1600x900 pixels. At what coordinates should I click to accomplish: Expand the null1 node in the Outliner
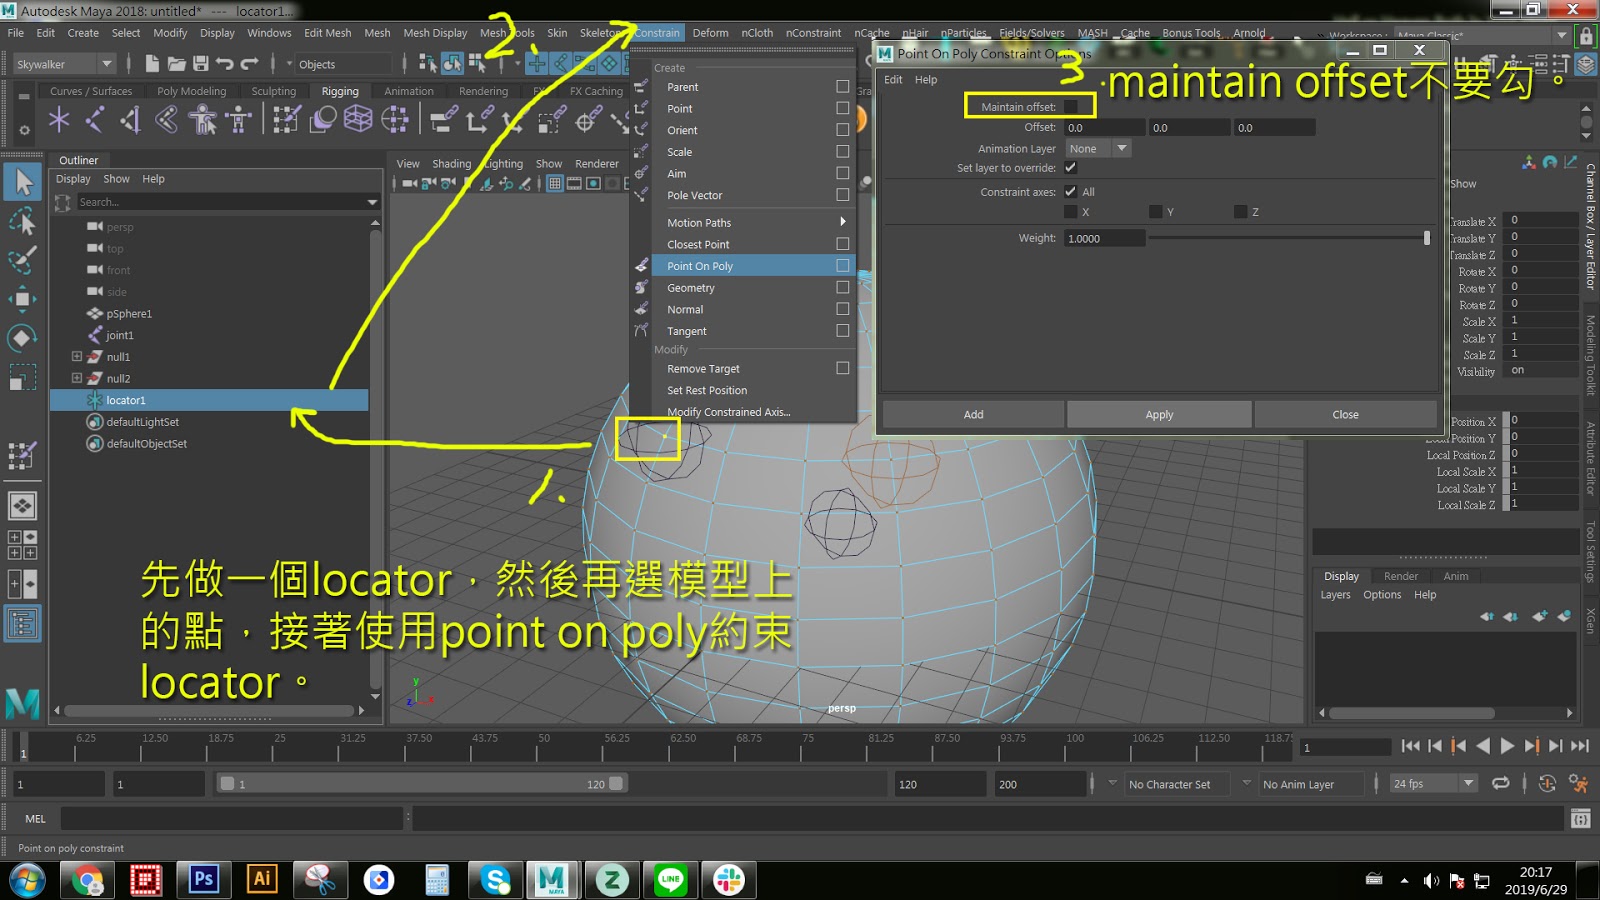click(x=76, y=356)
